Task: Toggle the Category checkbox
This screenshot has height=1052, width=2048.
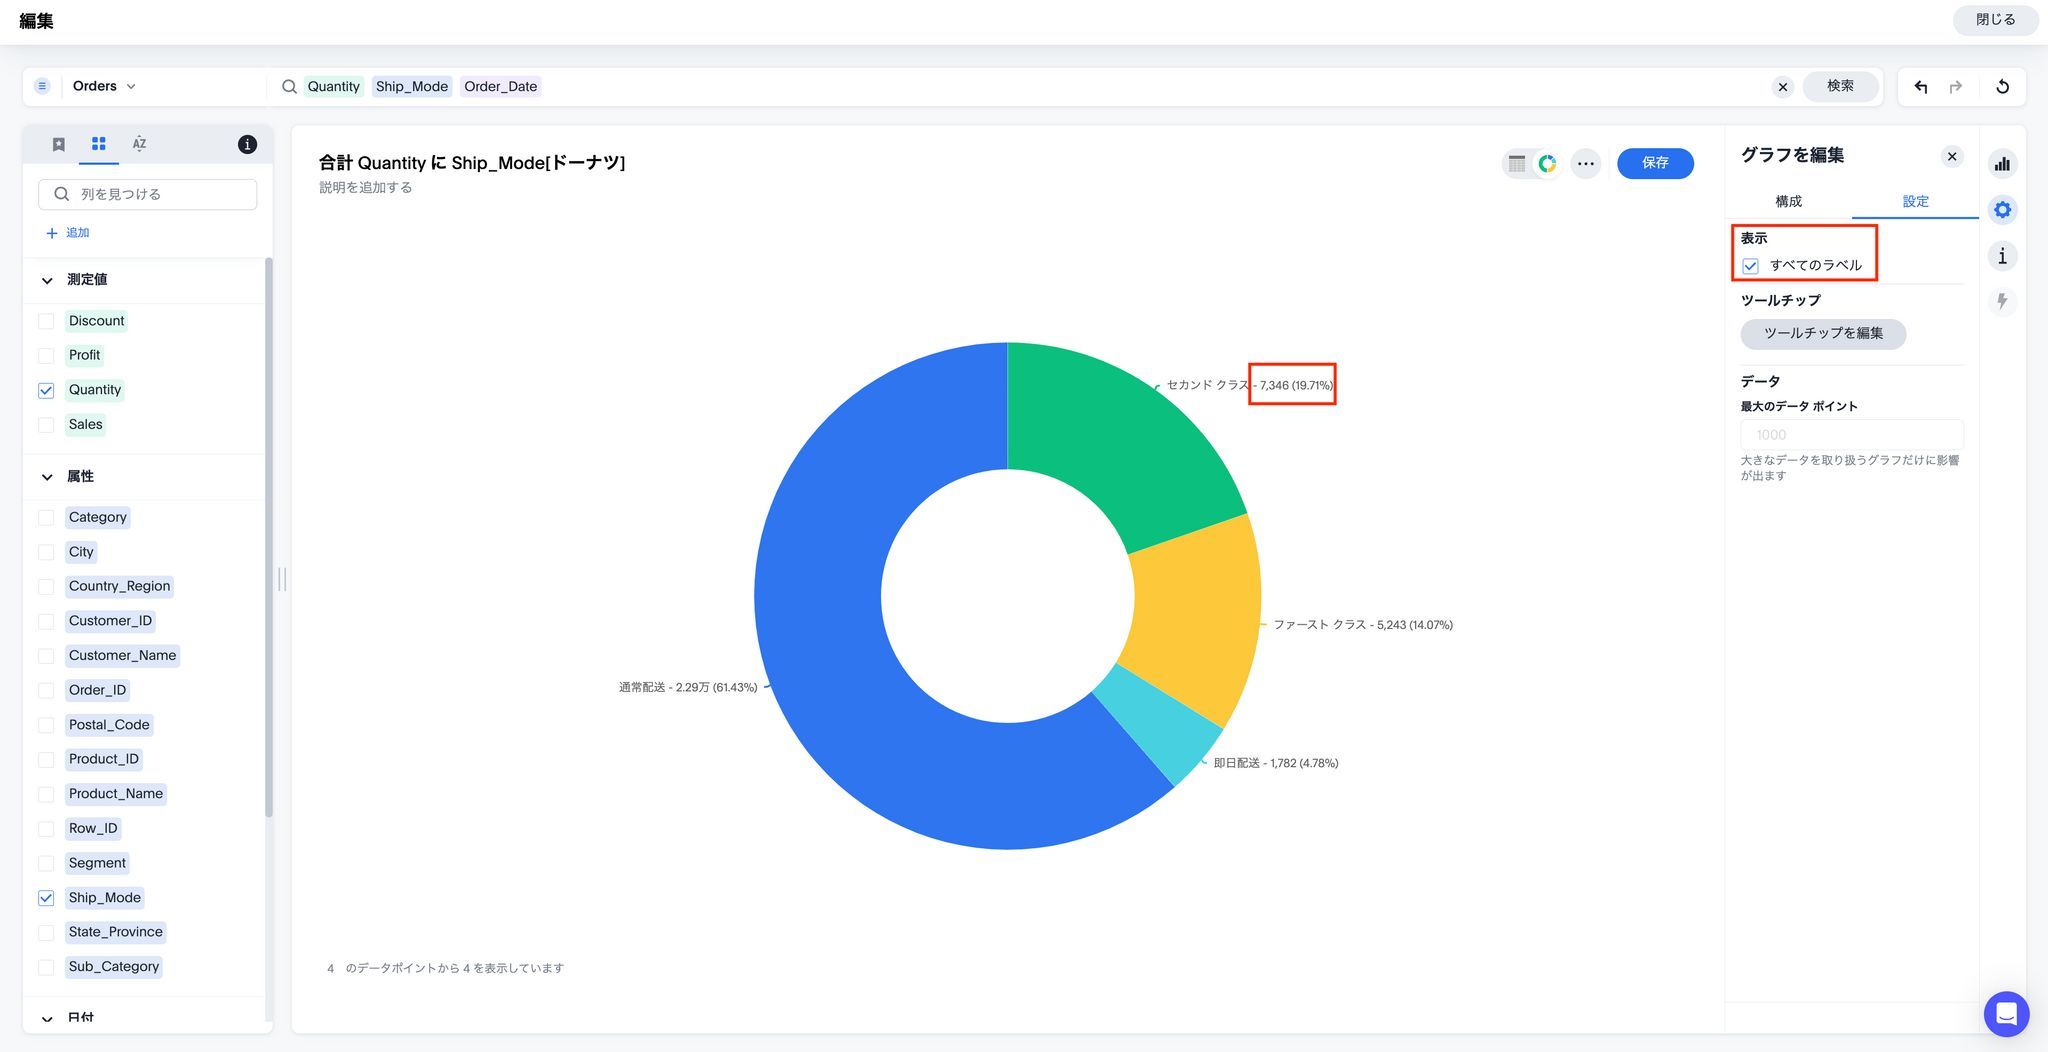Action: (46, 518)
